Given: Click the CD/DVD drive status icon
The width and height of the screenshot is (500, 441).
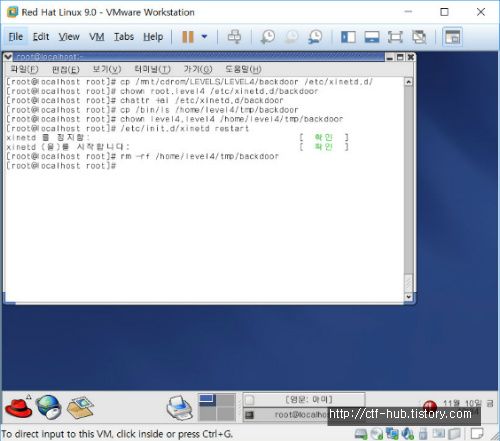Looking at the screenshot, I should tap(377, 434).
